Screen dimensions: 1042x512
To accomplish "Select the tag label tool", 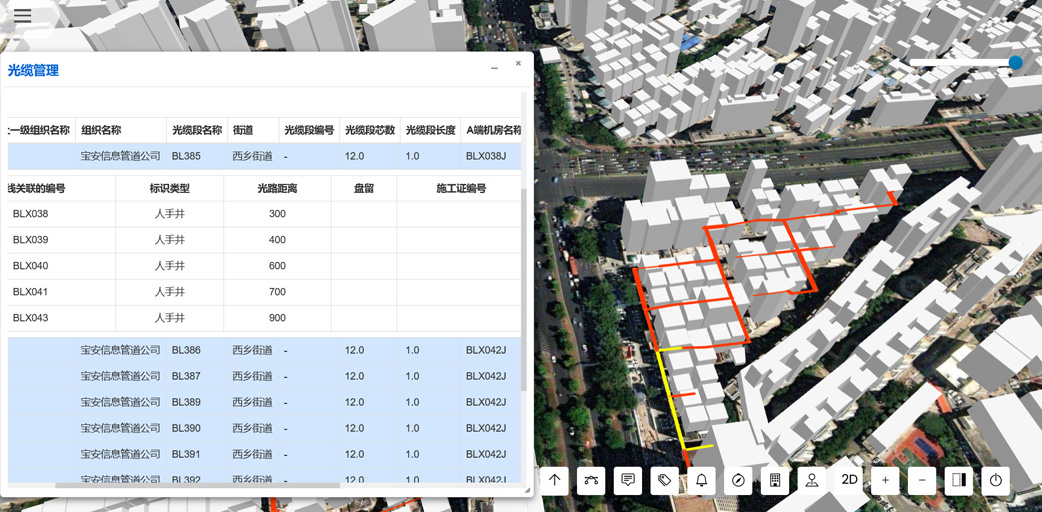I will [x=665, y=480].
